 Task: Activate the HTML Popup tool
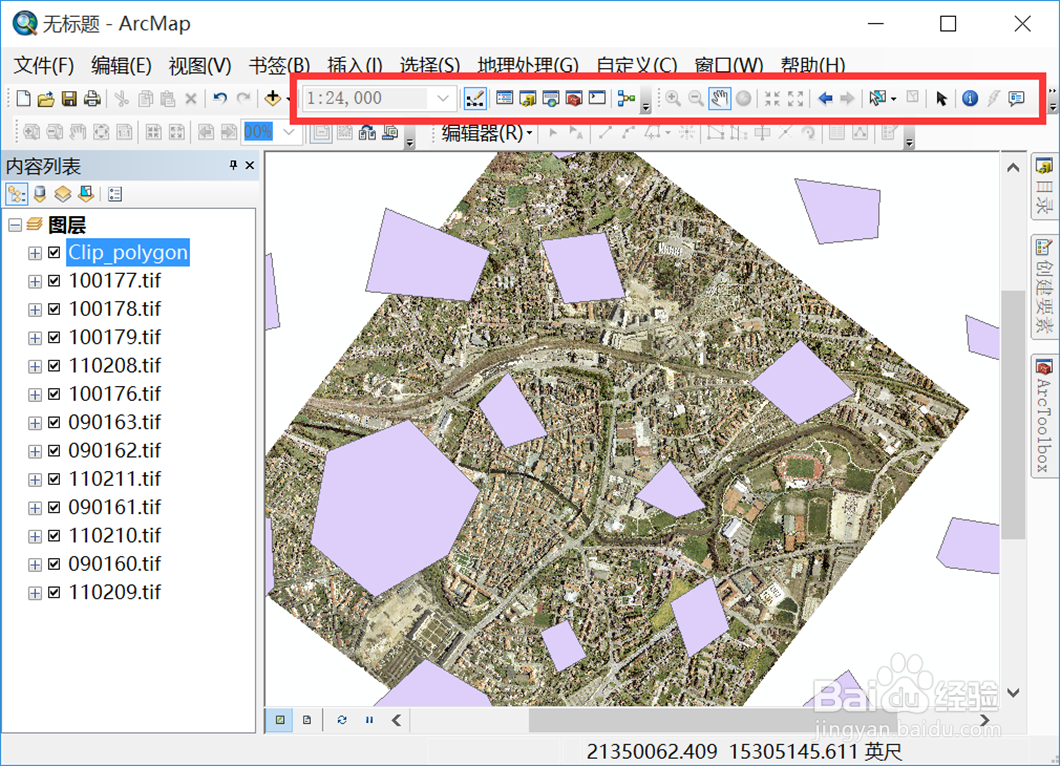tap(1016, 99)
